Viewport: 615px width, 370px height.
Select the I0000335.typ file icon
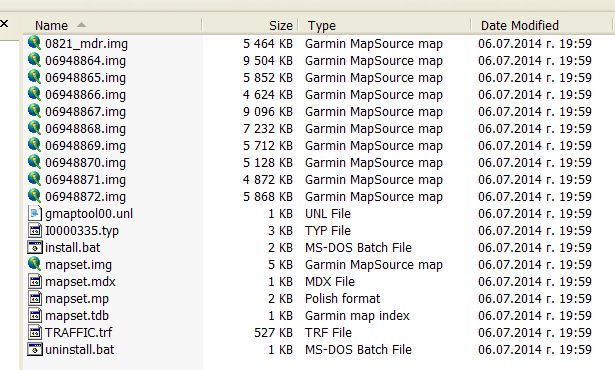pyautogui.click(x=35, y=230)
